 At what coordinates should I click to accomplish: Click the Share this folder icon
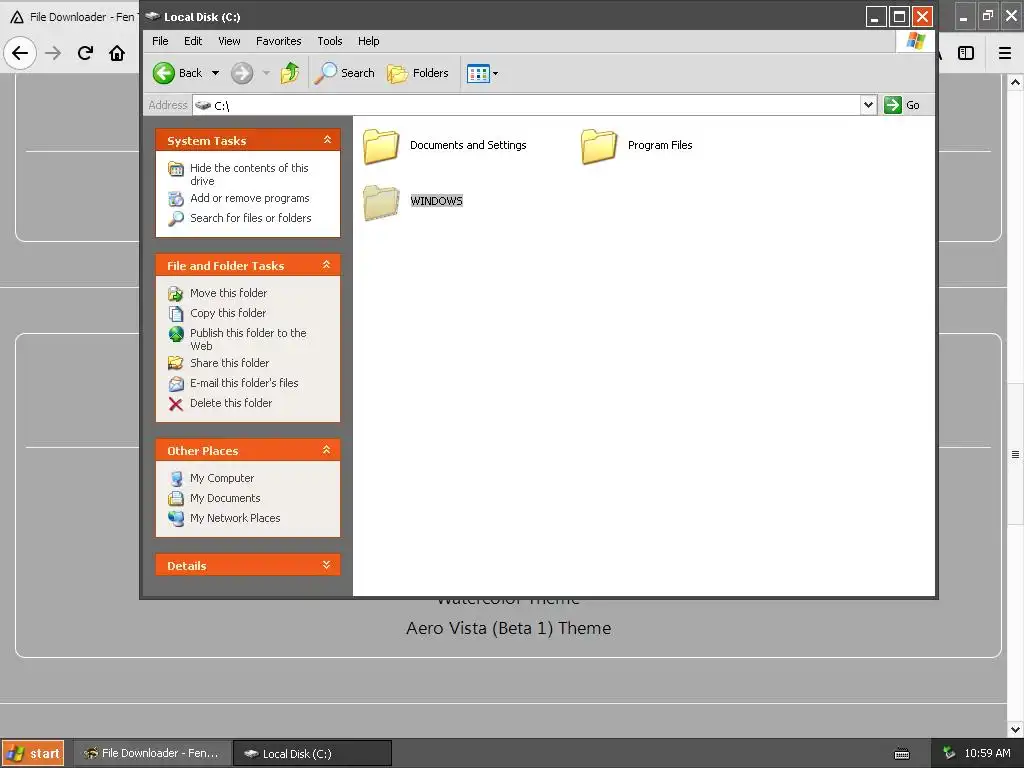coord(176,363)
